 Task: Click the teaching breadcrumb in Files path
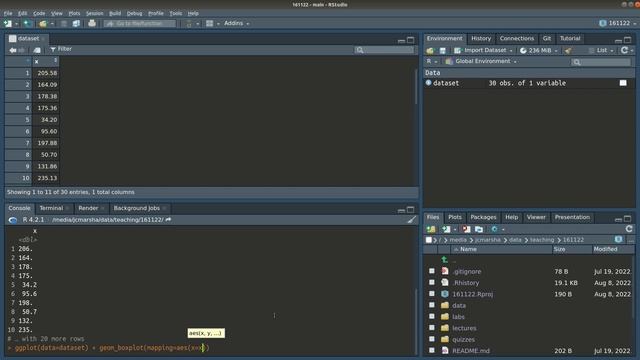click(542, 240)
